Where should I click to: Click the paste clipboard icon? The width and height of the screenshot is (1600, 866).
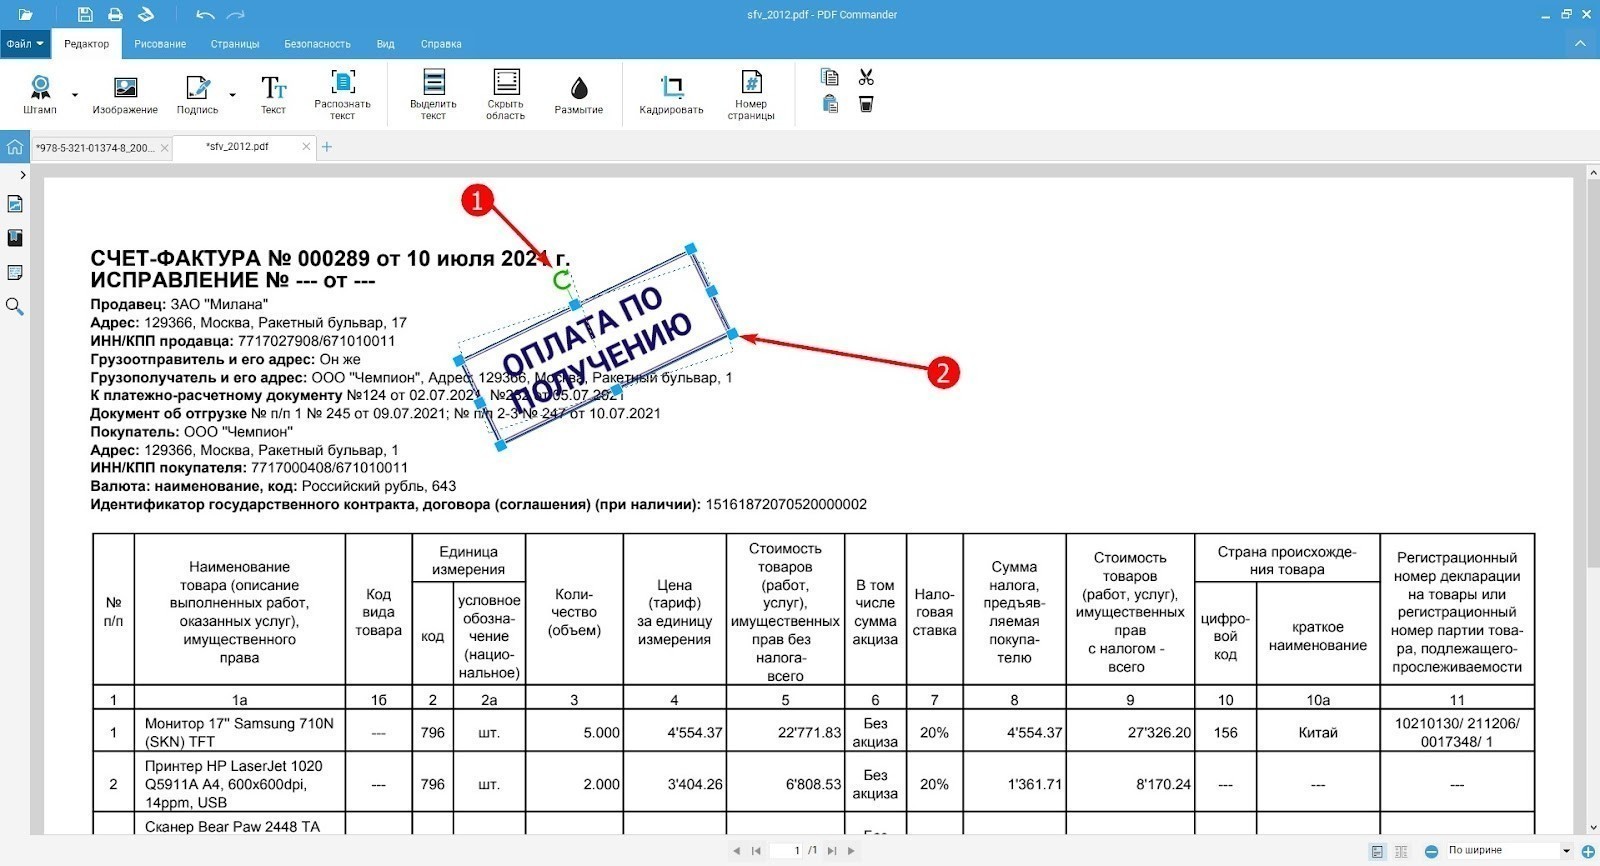830,104
